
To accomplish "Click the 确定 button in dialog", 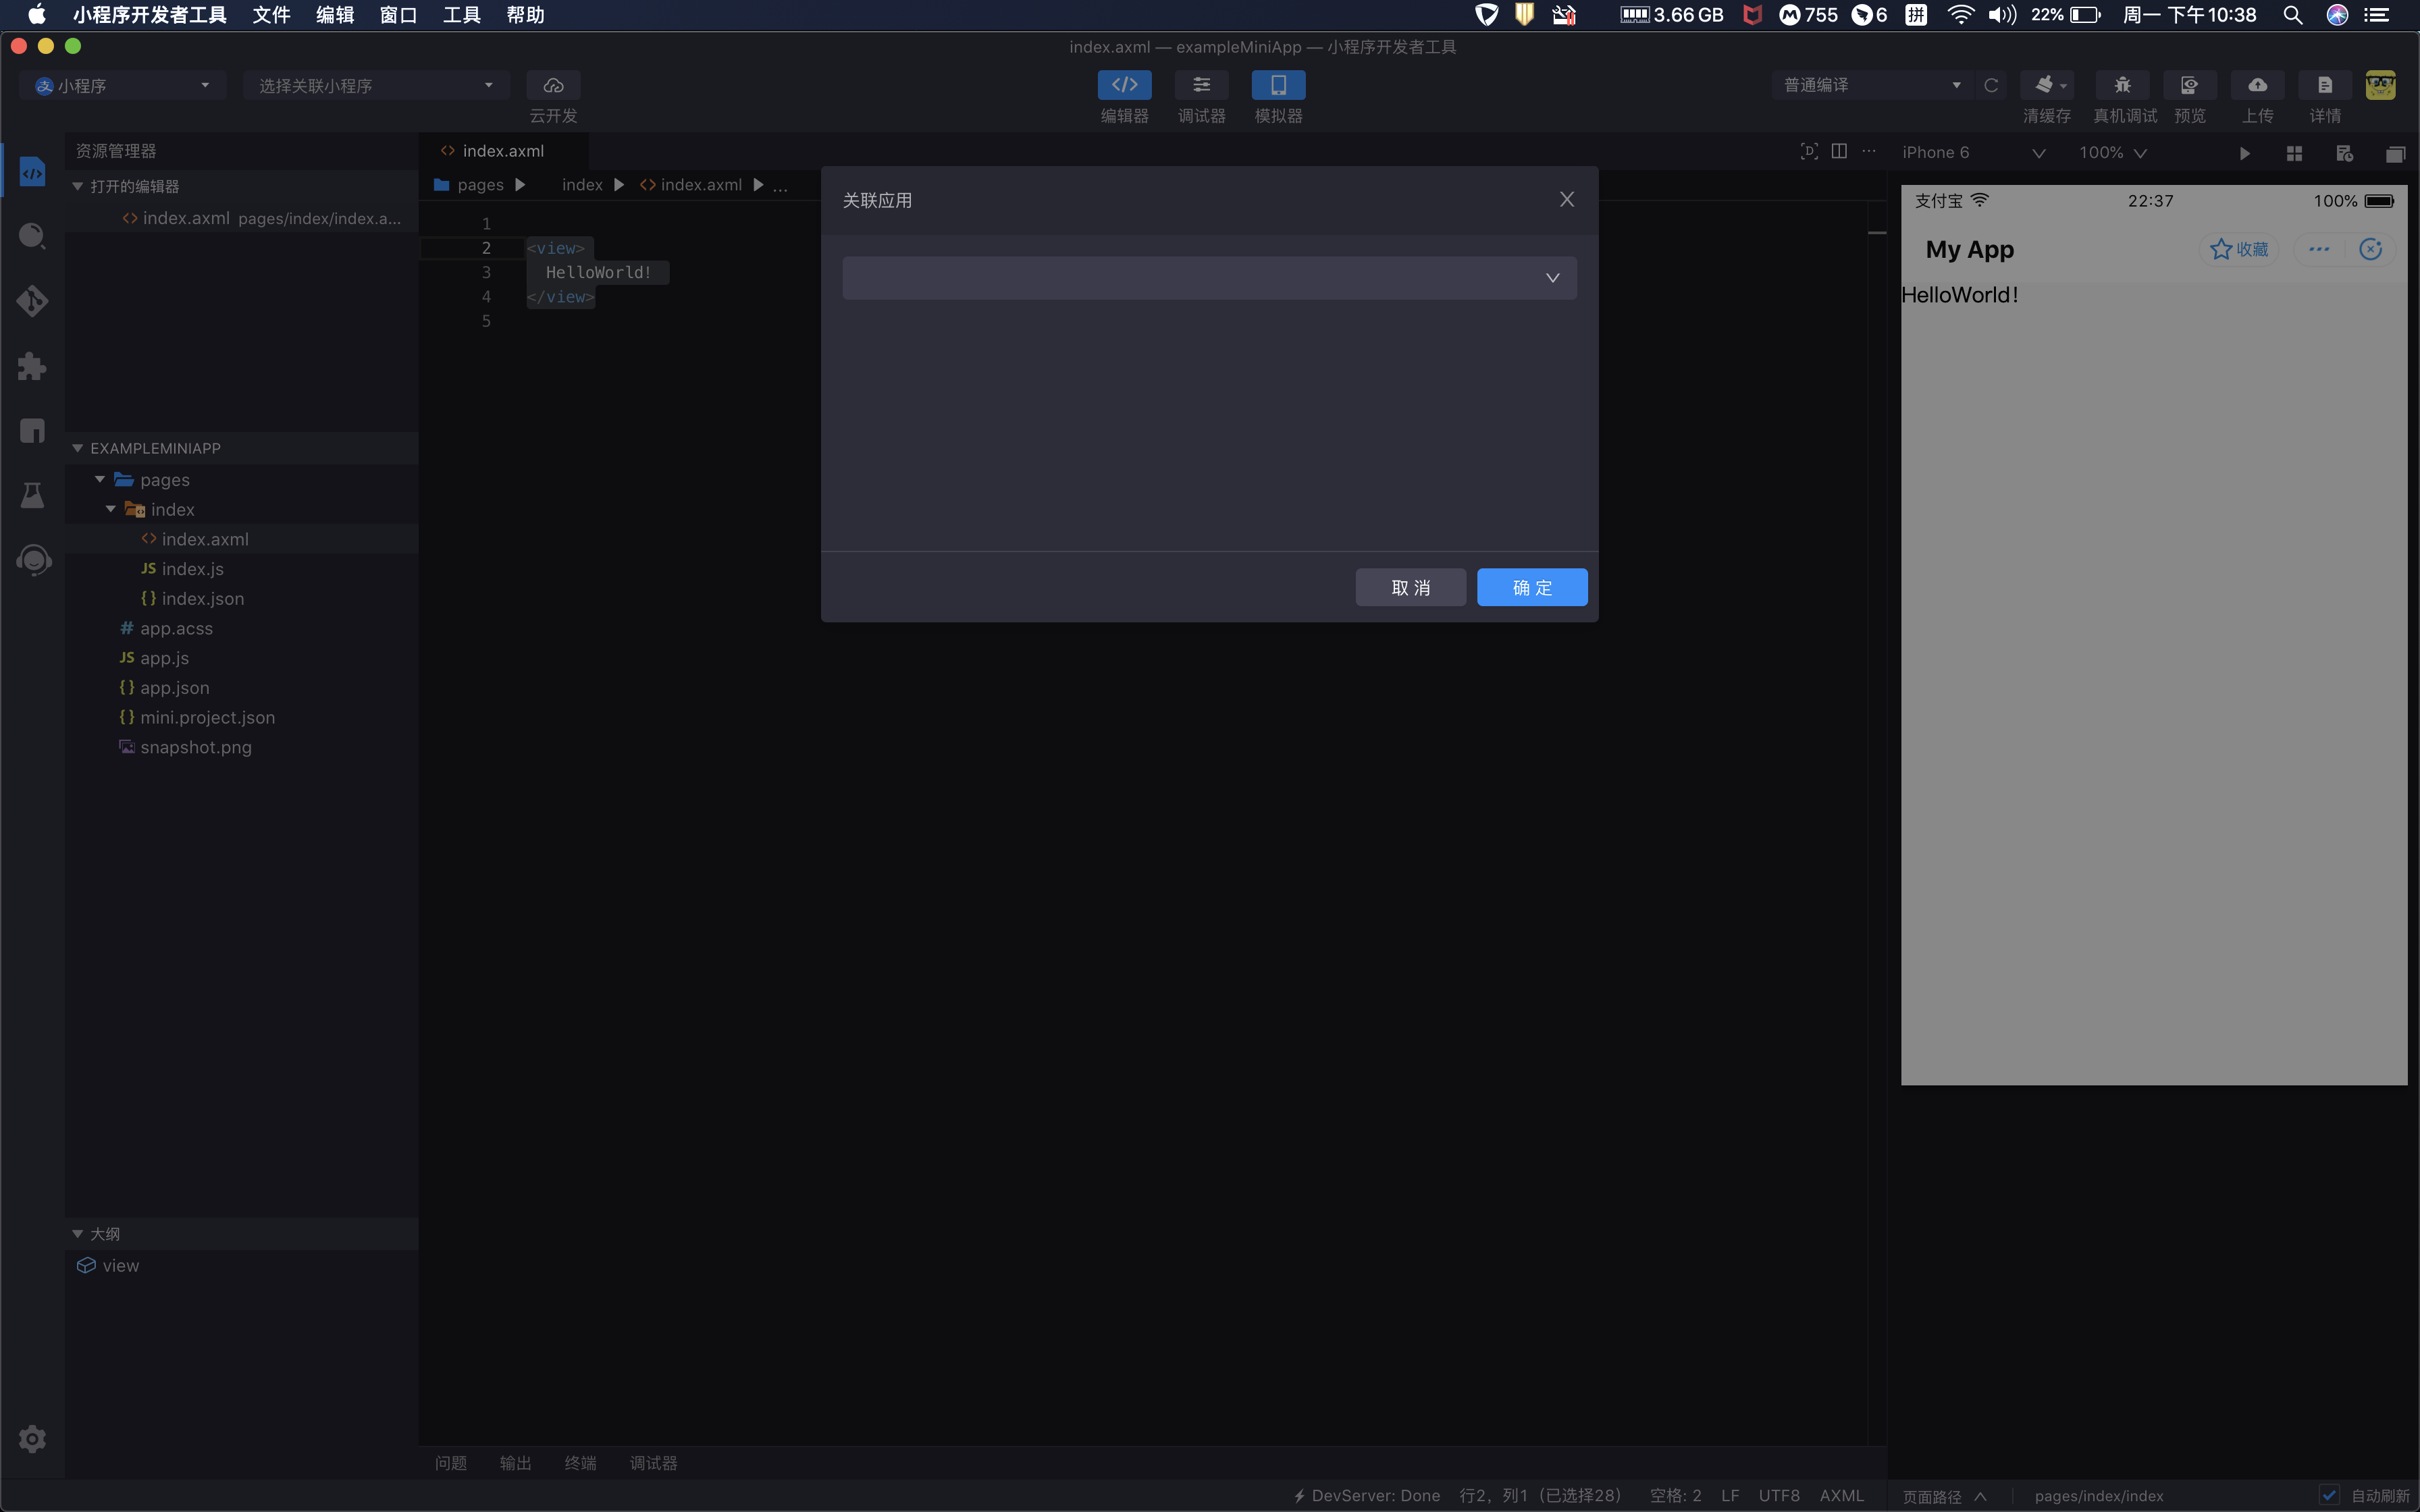I will pyautogui.click(x=1531, y=588).
